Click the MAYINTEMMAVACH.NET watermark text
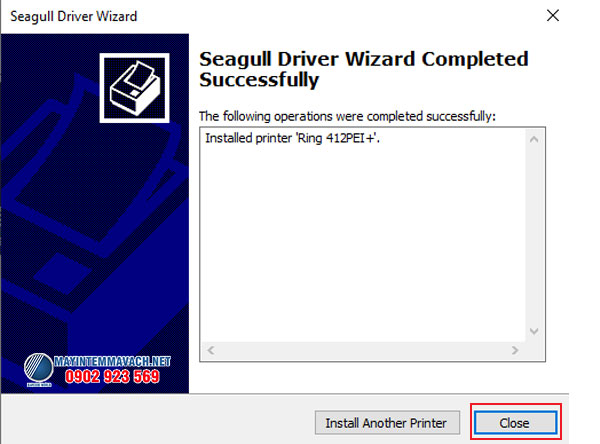Viewport: 600px width, 444px height. 112,361
